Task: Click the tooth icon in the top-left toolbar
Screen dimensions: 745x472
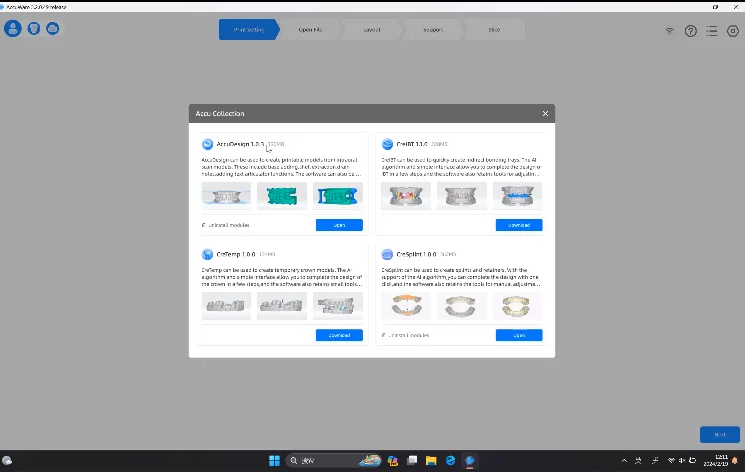Action: [33, 29]
